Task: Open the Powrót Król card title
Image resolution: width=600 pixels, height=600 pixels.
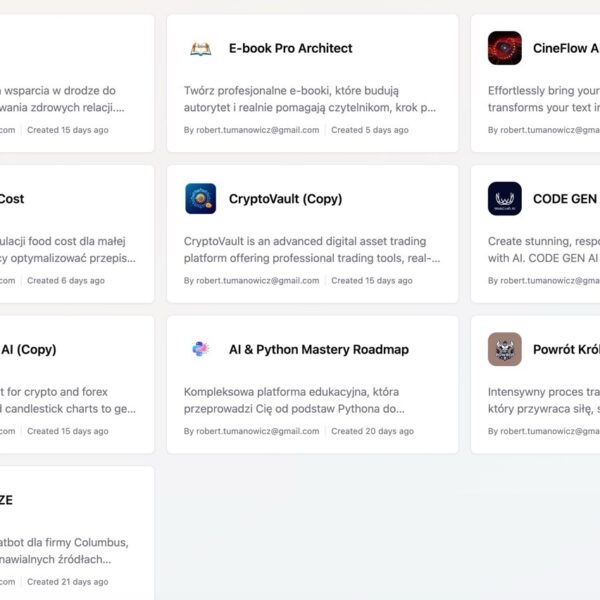Action: tap(565, 350)
